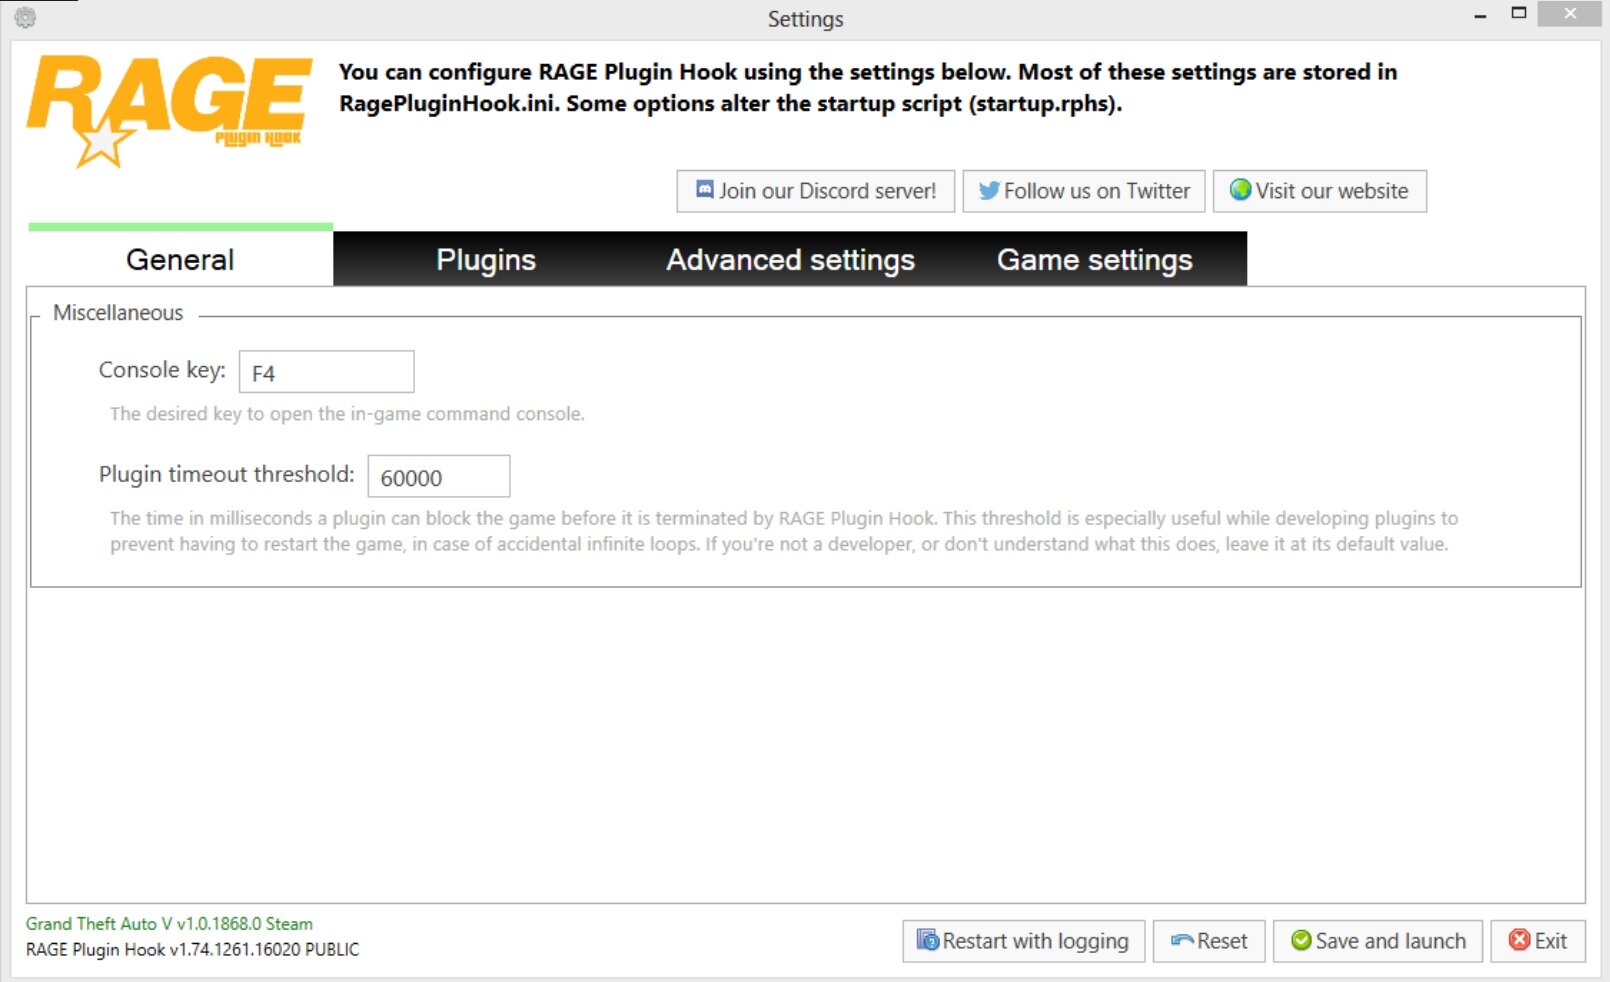Click the Exit button
This screenshot has width=1610, height=982.
(1538, 941)
